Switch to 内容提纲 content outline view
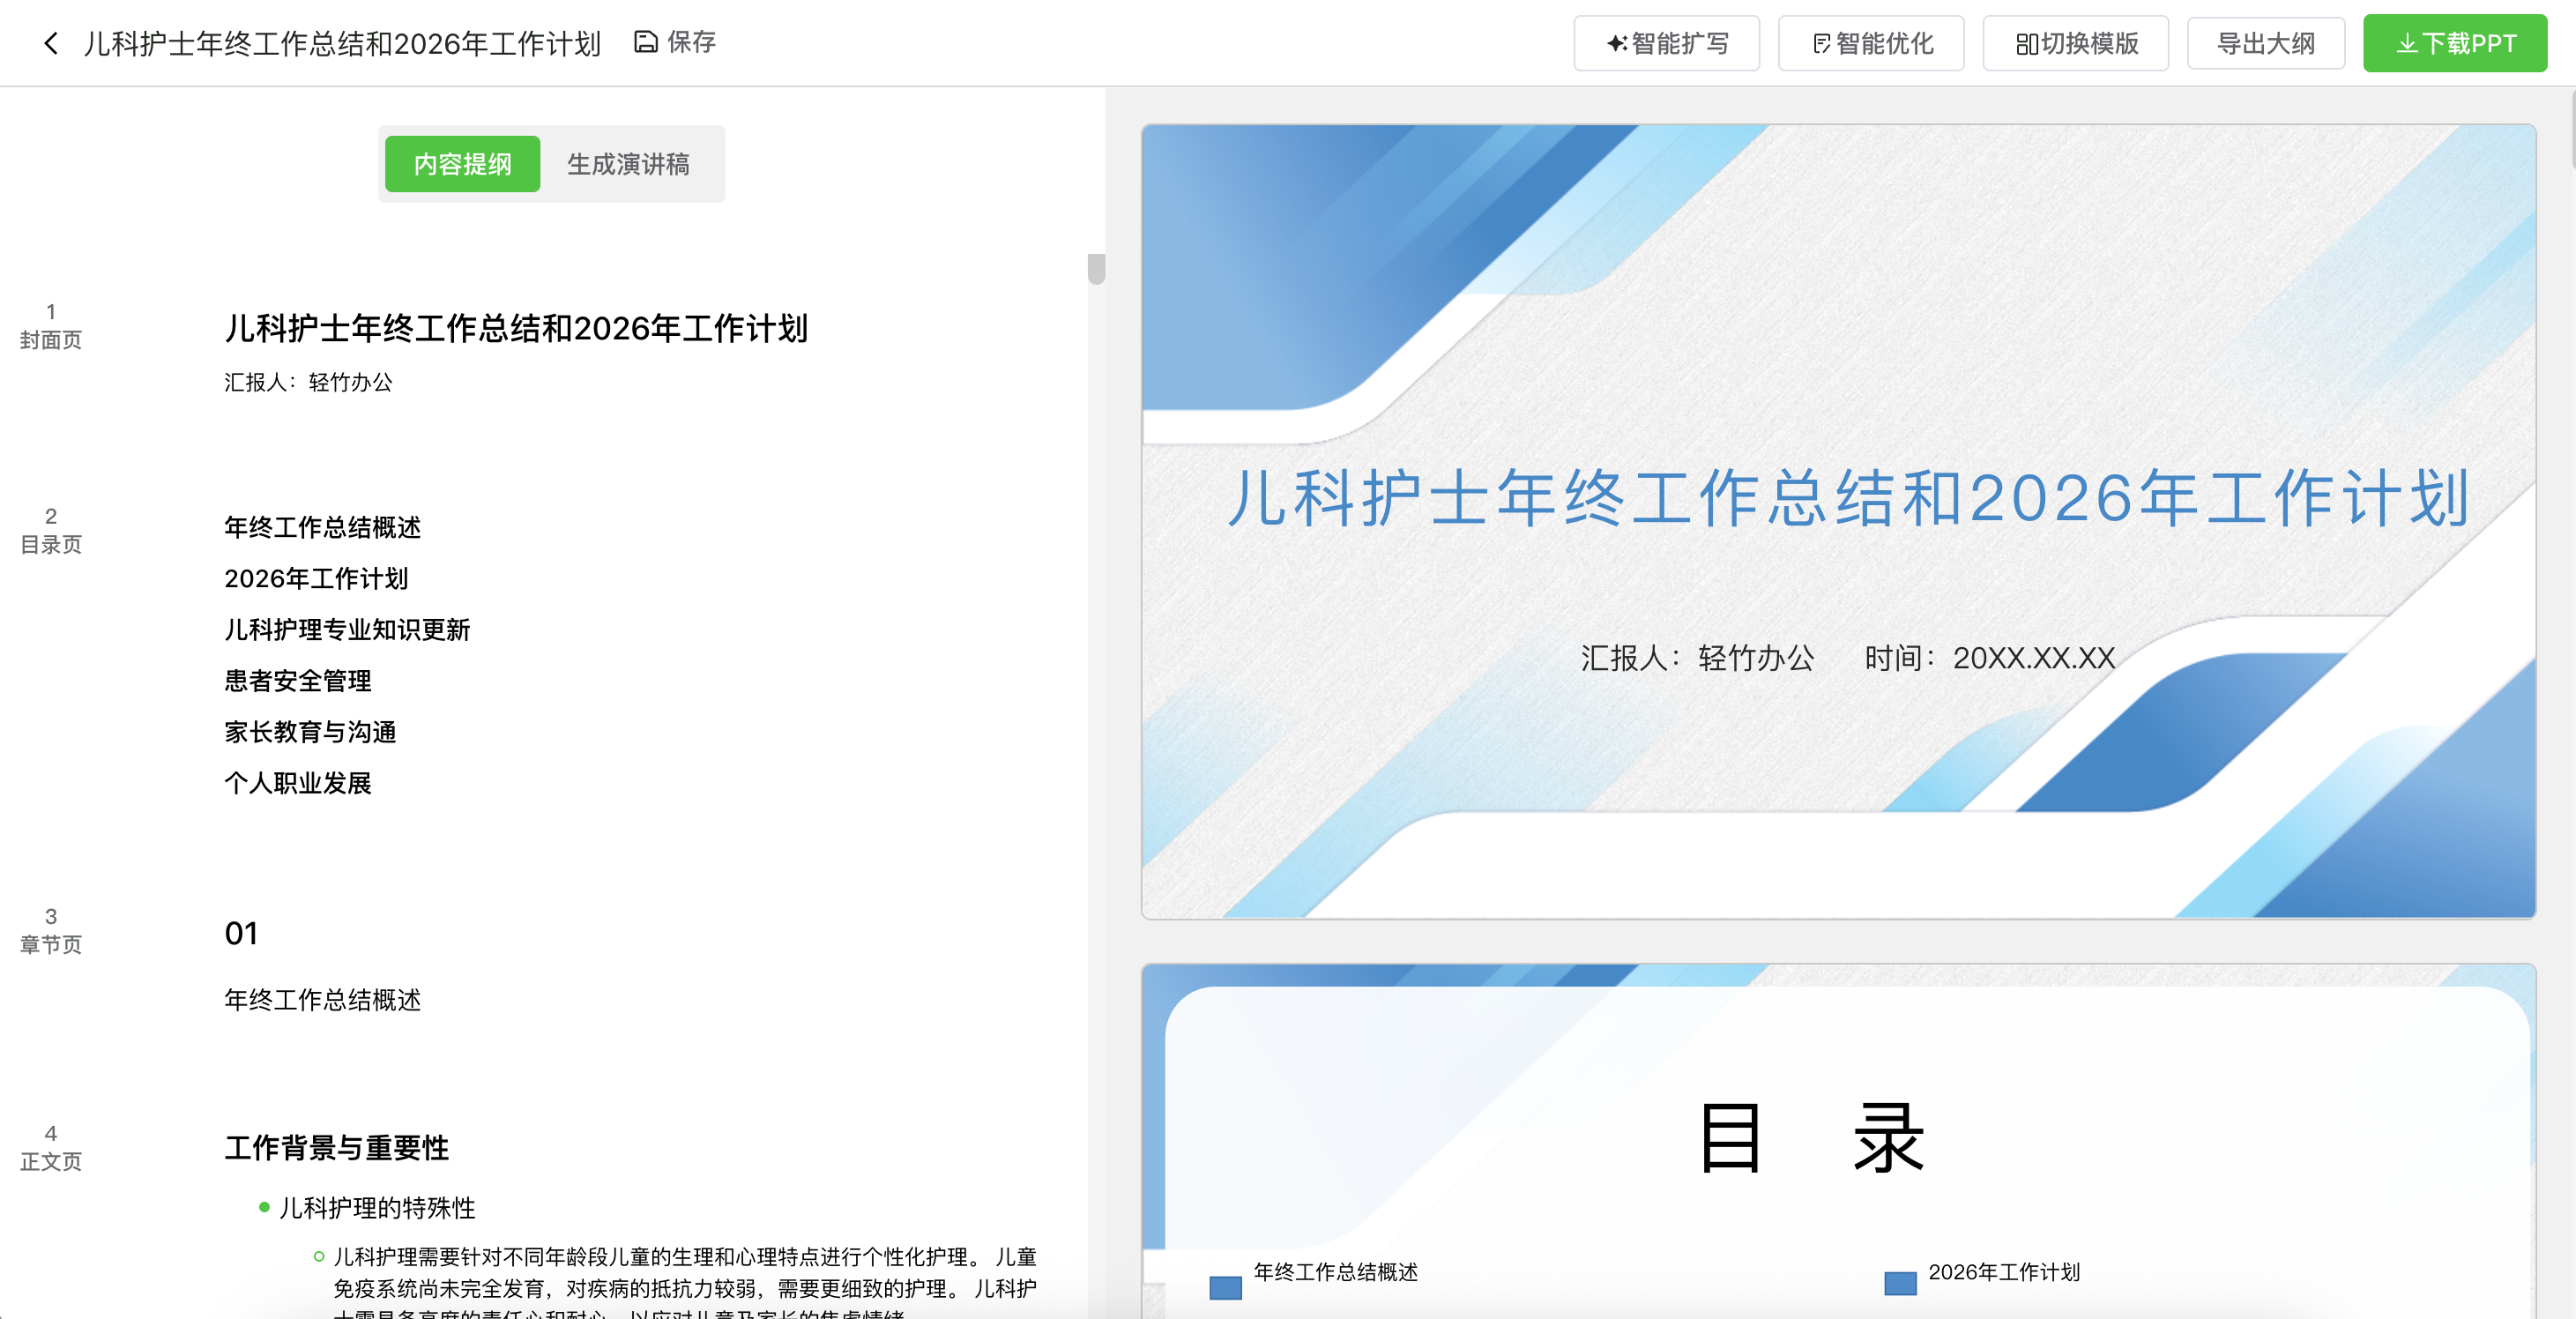Image resolution: width=2576 pixels, height=1319 pixels. pos(461,163)
